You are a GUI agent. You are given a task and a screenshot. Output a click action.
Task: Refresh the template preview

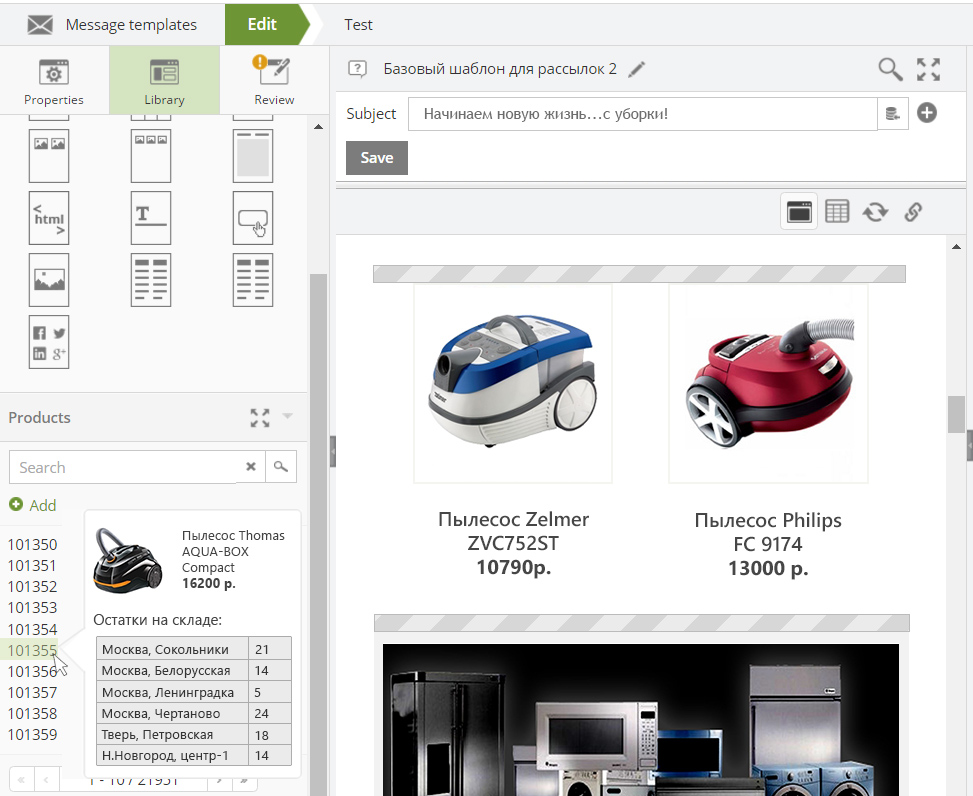[x=875, y=212]
